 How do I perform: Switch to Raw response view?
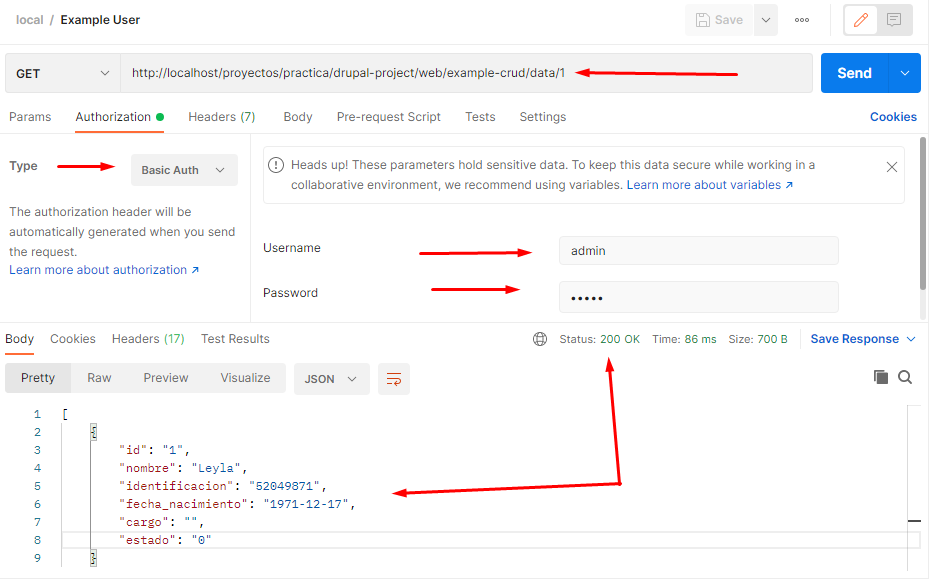(99, 378)
